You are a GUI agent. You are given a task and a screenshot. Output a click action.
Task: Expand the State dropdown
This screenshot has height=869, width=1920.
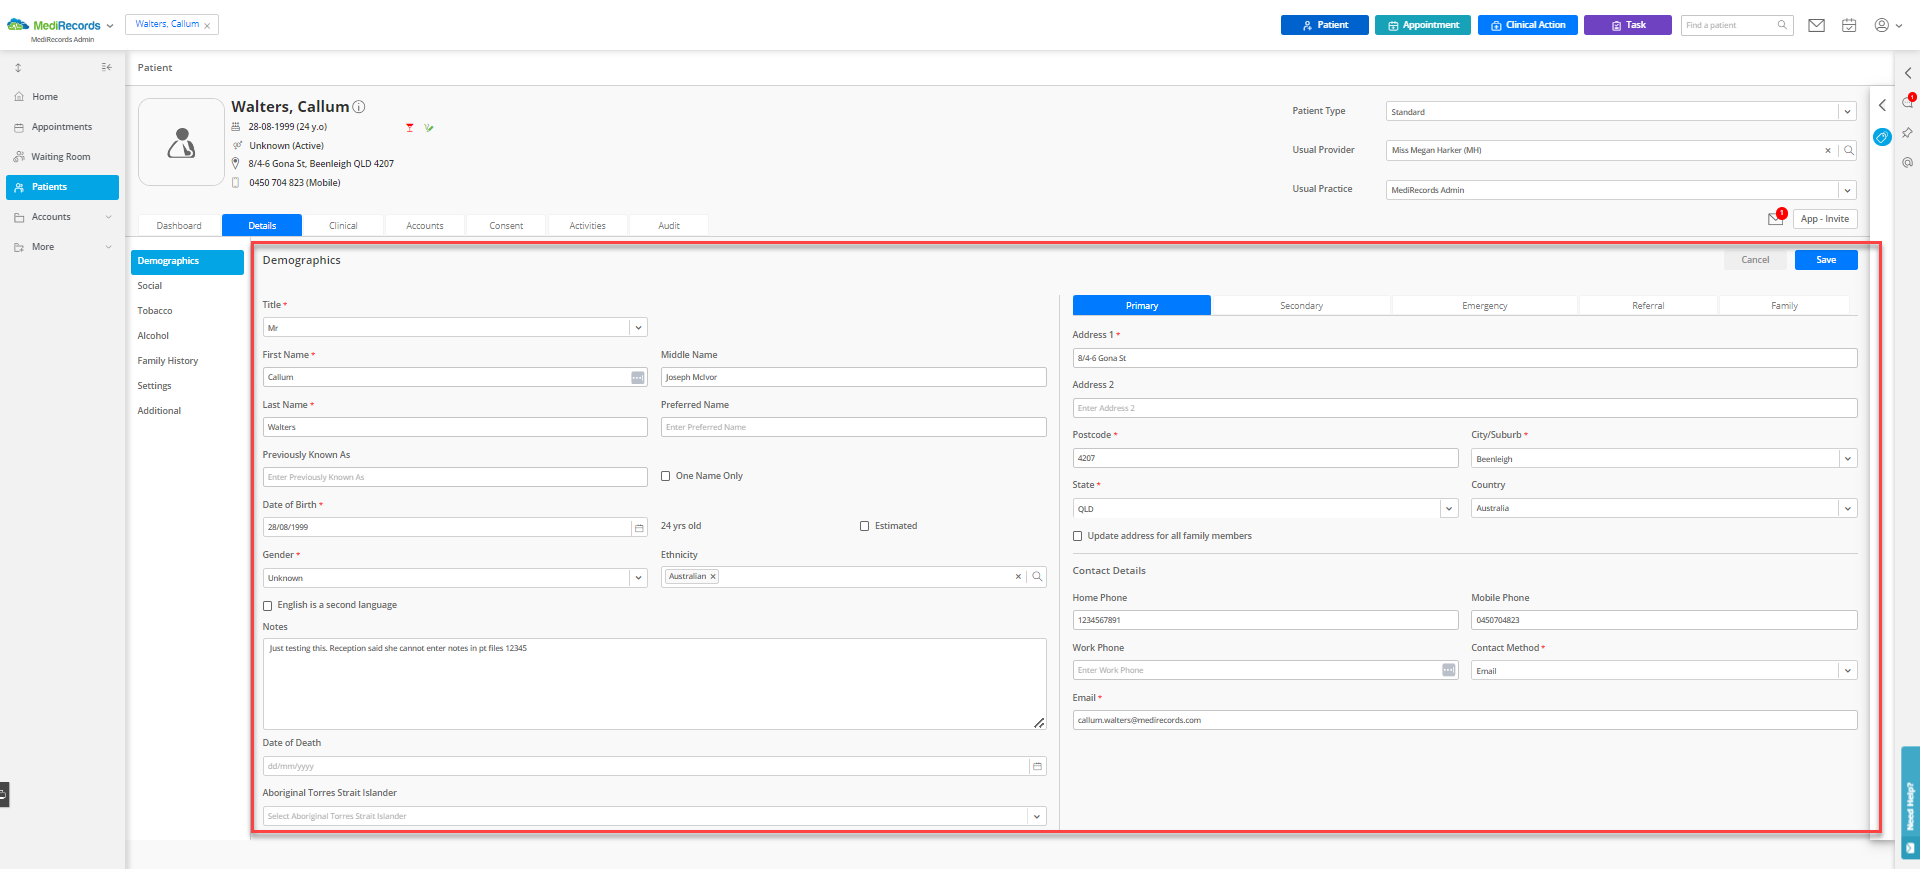pos(1449,509)
